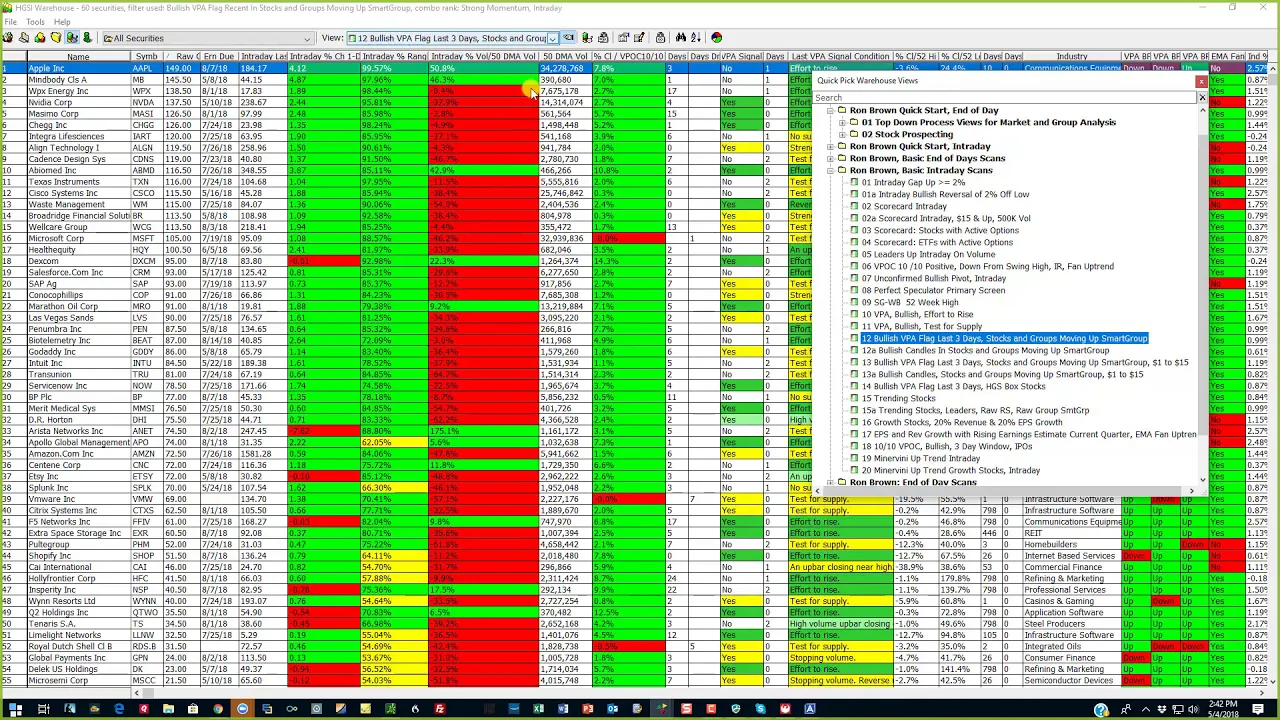This screenshot has width=1280, height=720.
Task: Select 11 VPA, Bullish, Test for Supply
Action: 921,326
